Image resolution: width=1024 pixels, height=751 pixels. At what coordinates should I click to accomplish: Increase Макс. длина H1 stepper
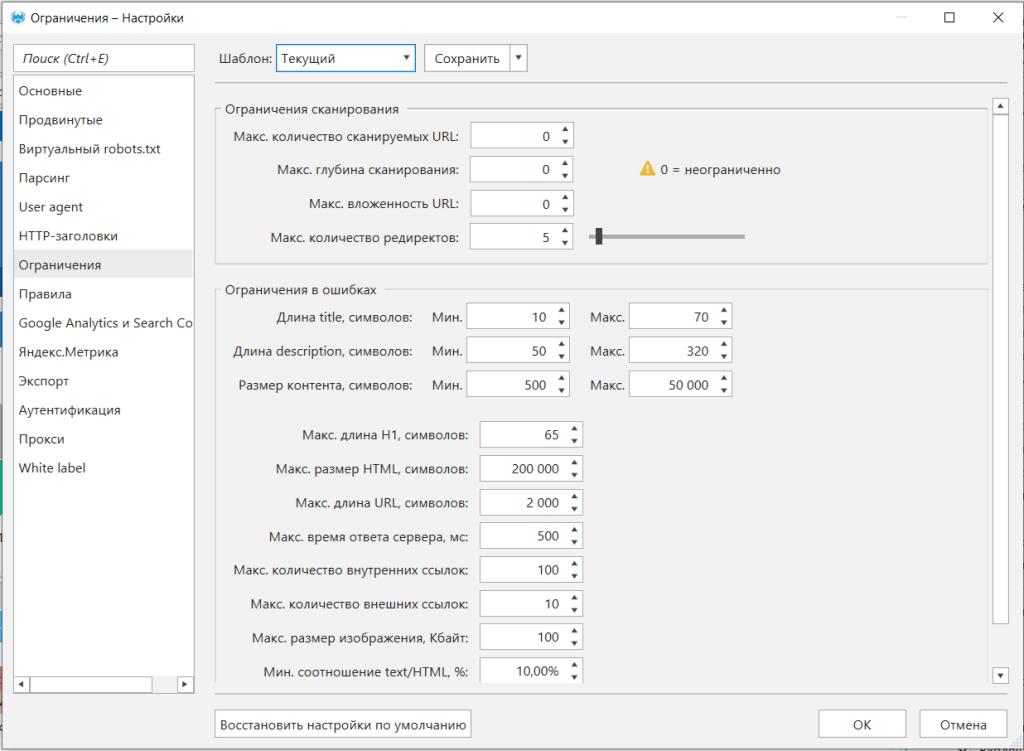tap(574, 428)
